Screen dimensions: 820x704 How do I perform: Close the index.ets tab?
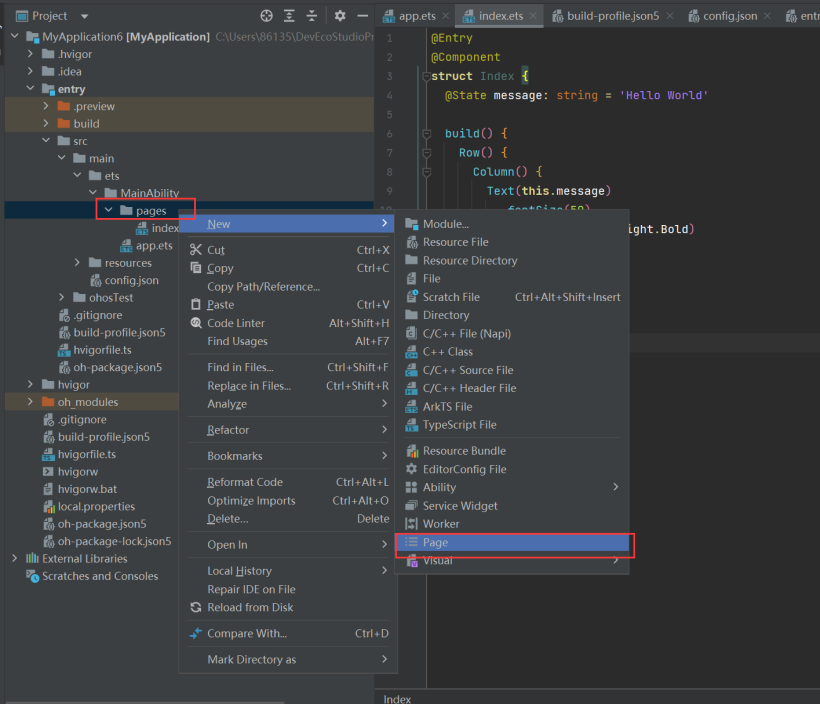[x=533, y=16]
